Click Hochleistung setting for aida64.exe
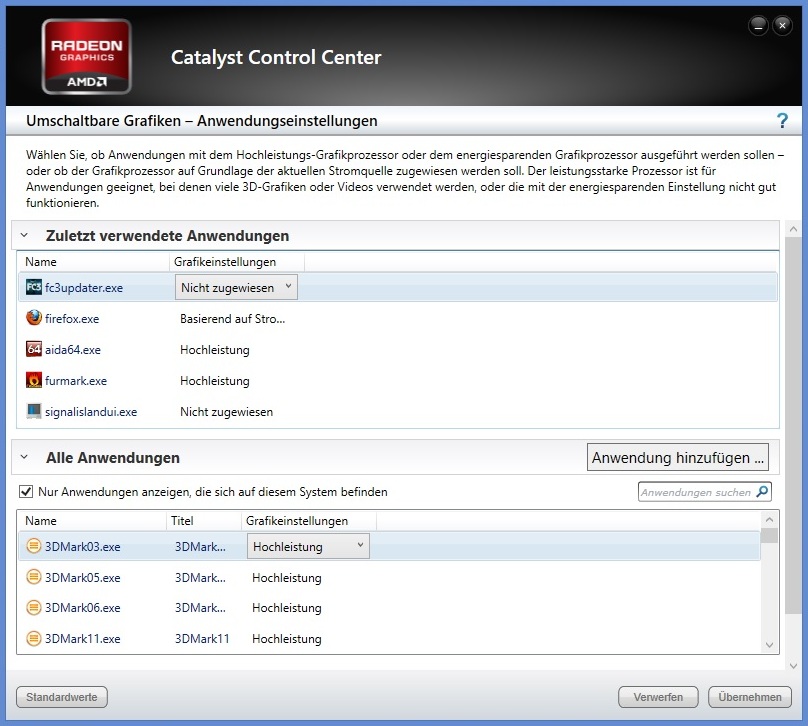Screen dimensions: 808x726 click(214, 350)
